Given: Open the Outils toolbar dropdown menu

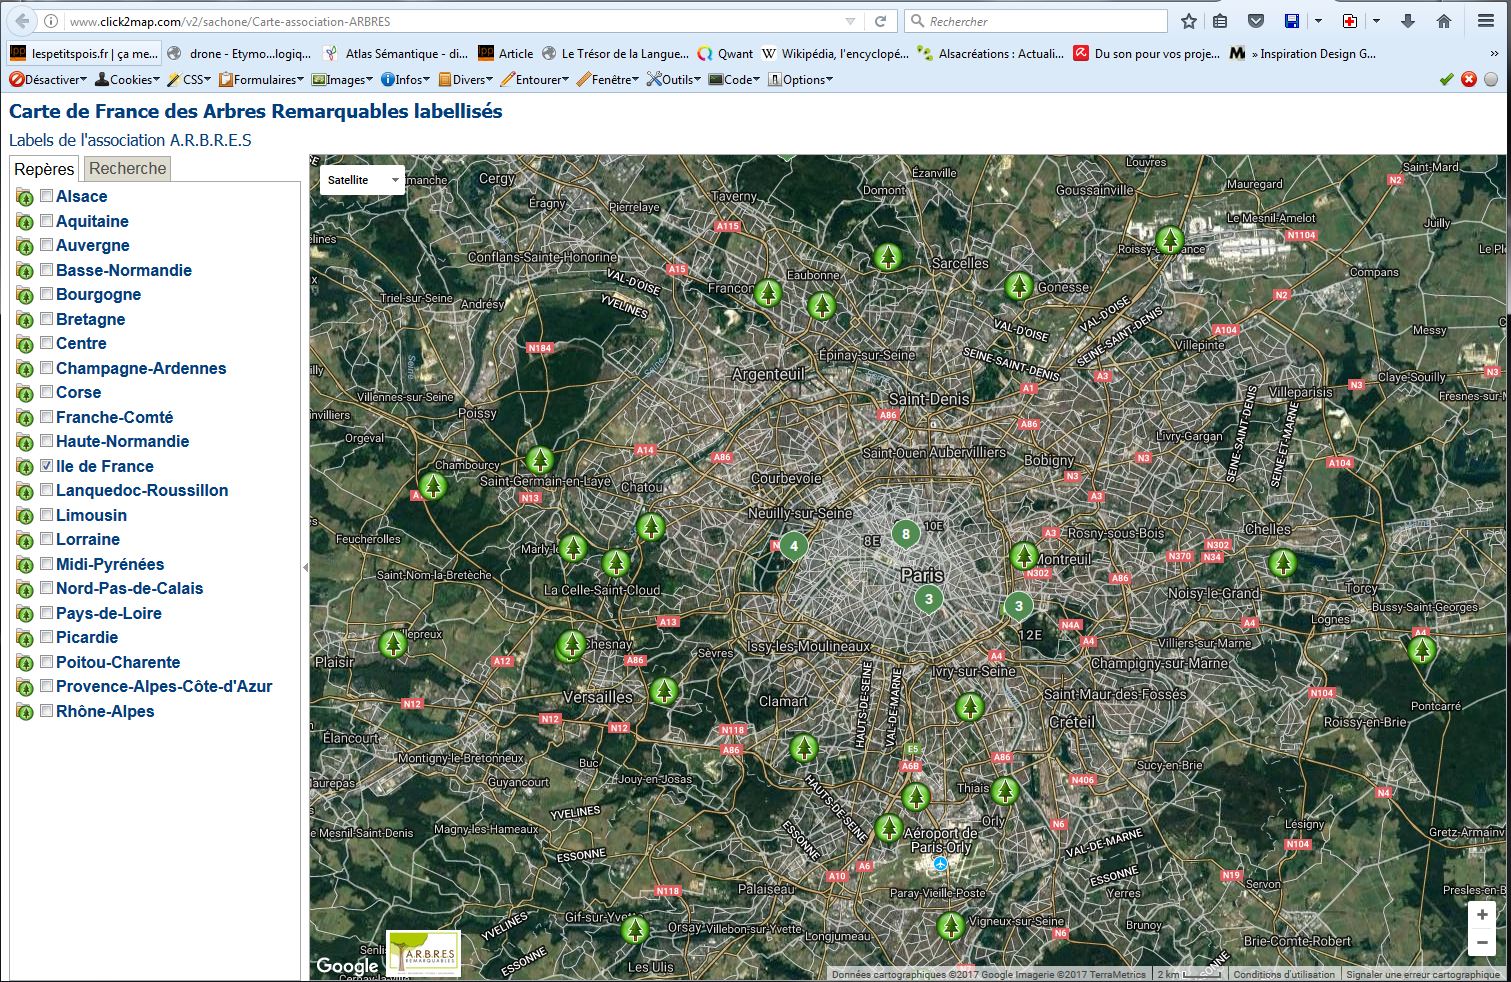Looking at the screenshot, I should (674, 80).
